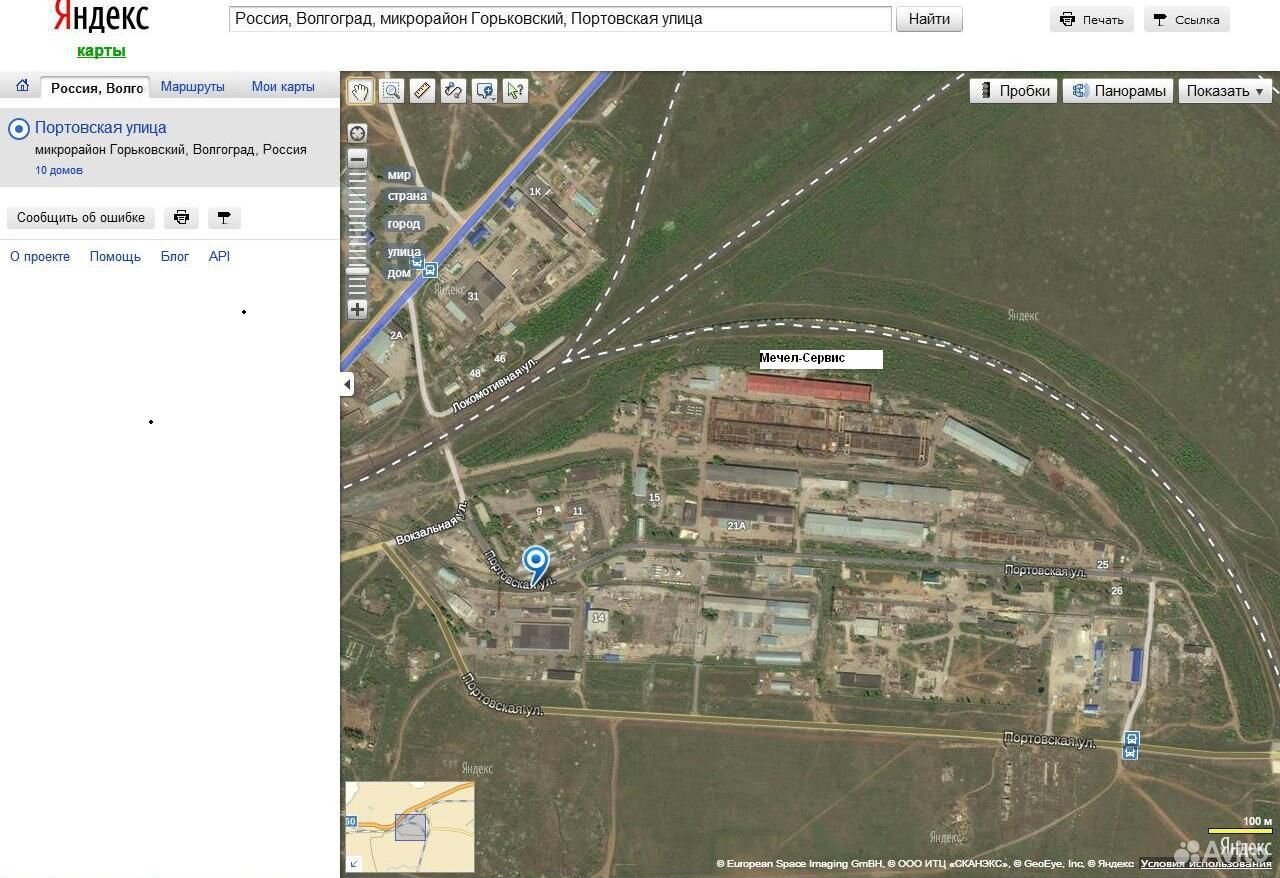Select the hand pan tool
The height and width of the screenshot is (878, 1280).
click(360, 91)
